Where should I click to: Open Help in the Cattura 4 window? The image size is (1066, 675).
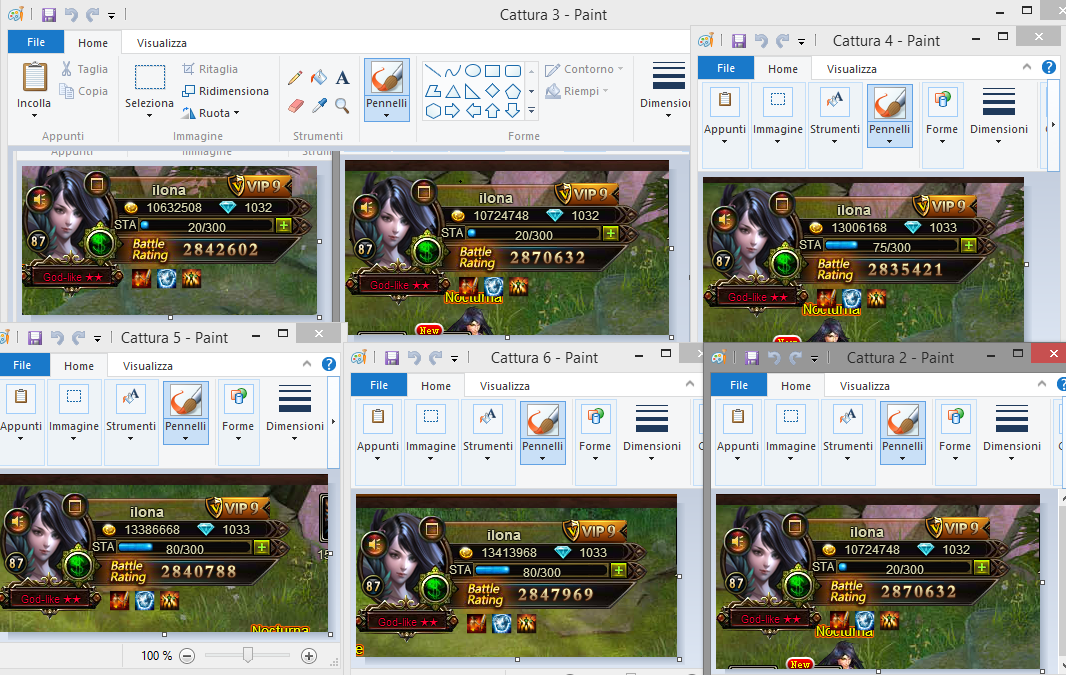[x=1049, y=68]
